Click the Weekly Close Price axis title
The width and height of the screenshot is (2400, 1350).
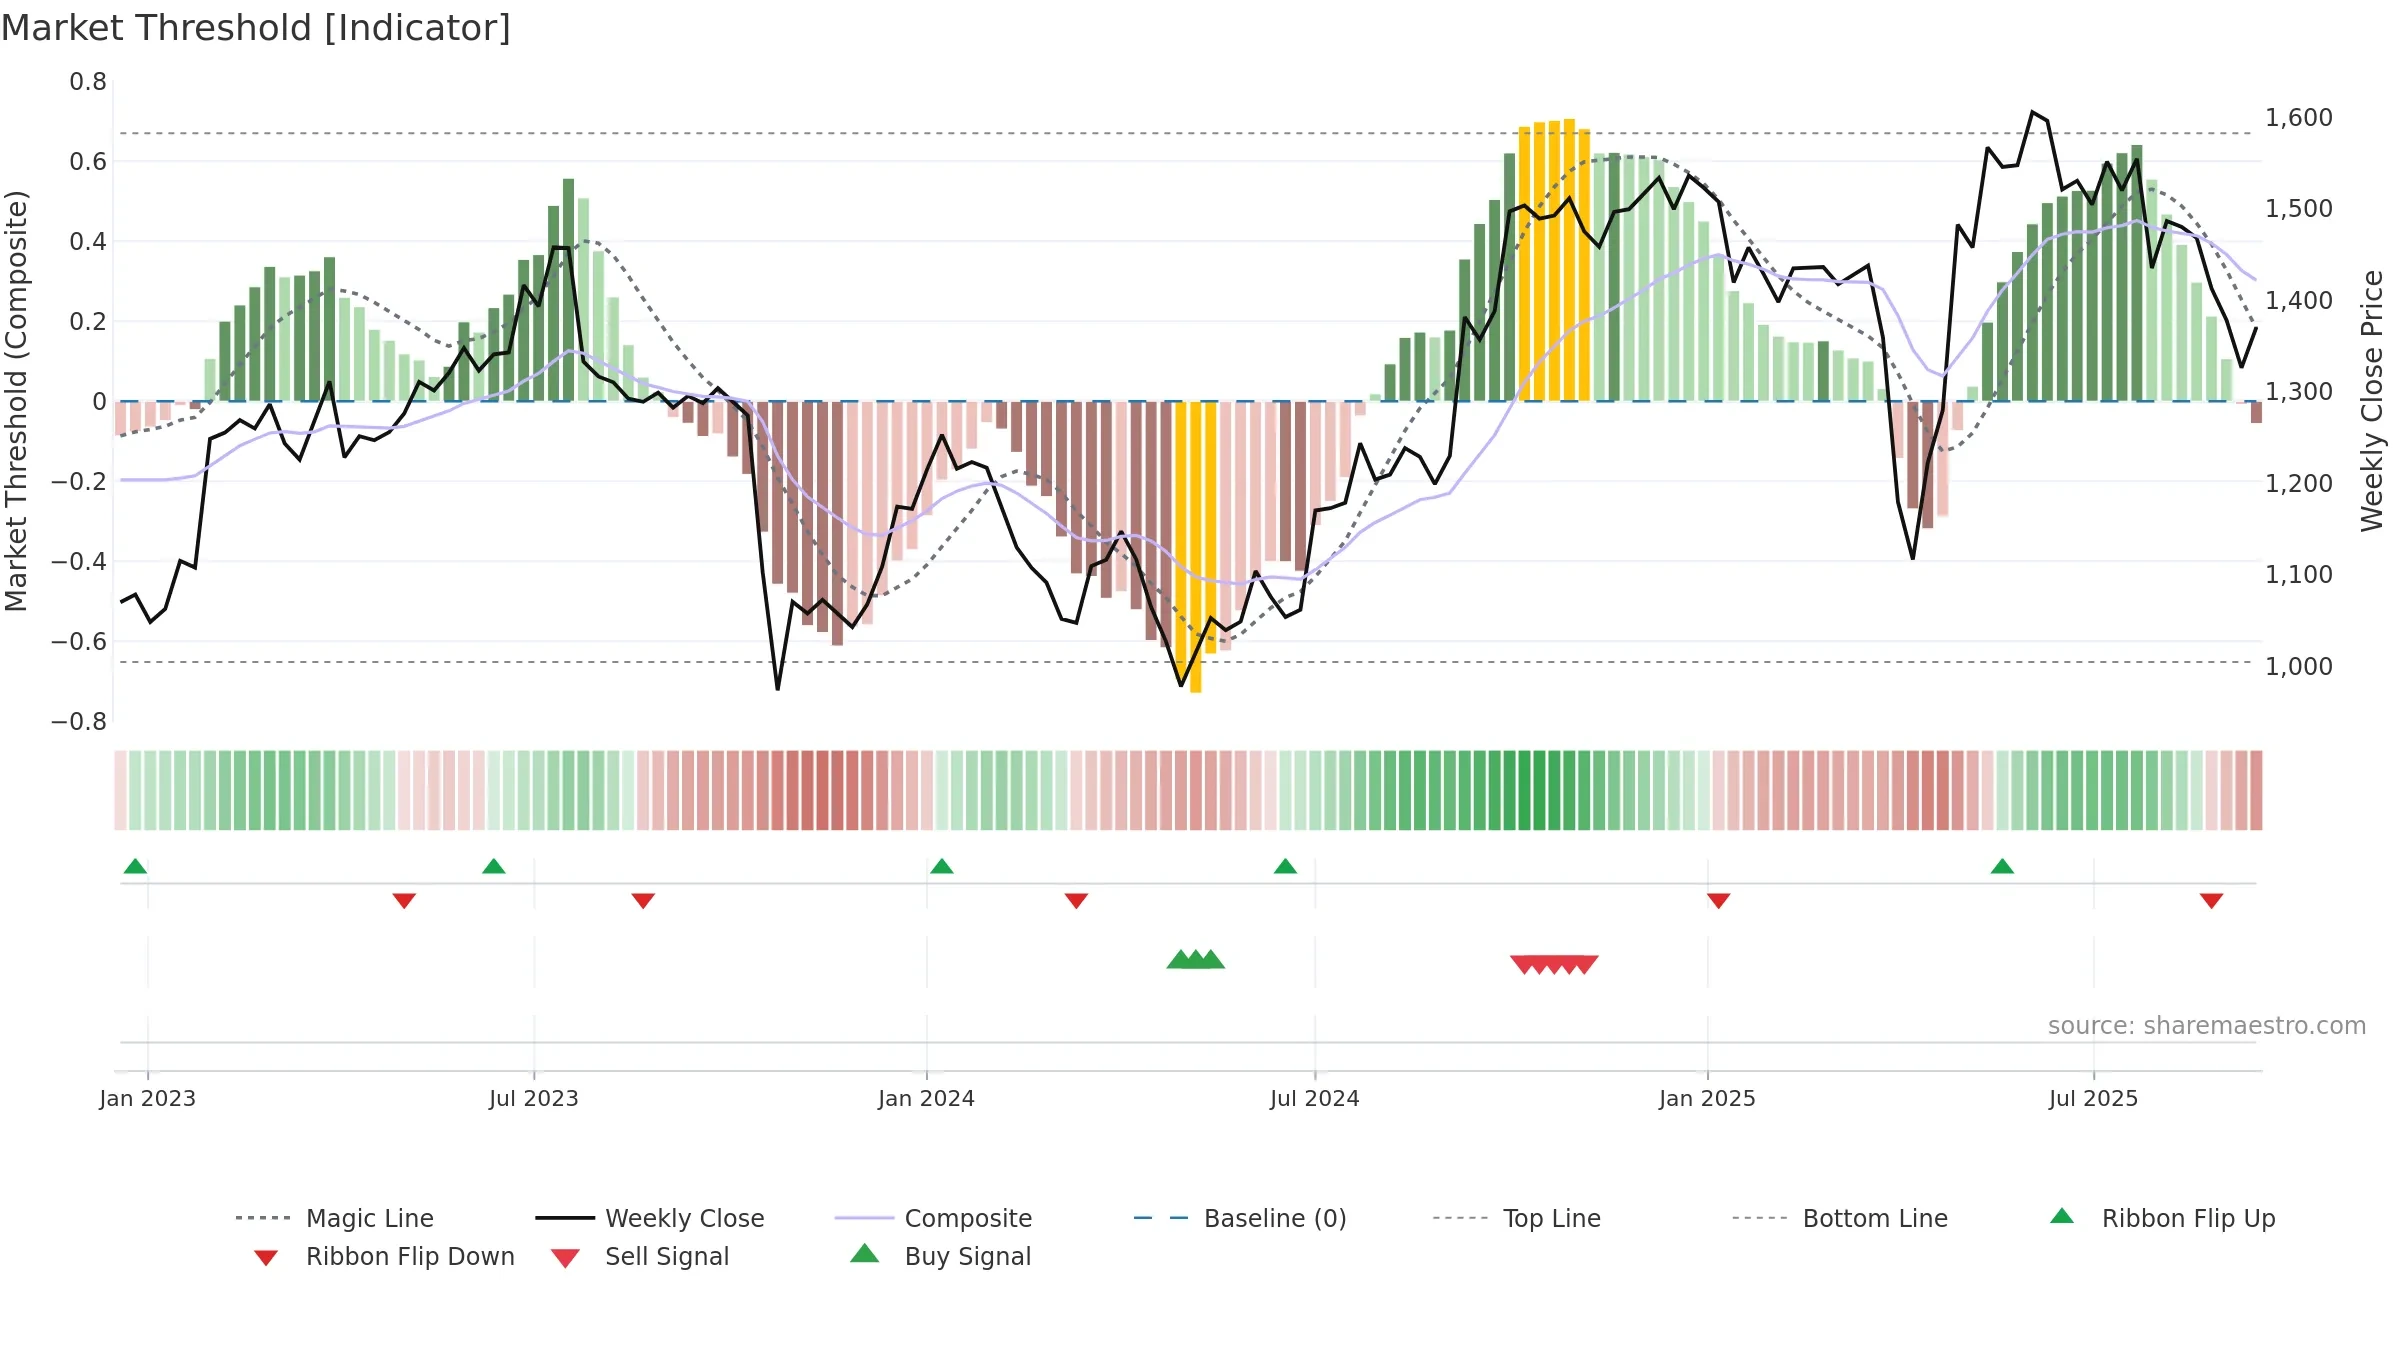pyautogui.click(x=2372, y=400)
